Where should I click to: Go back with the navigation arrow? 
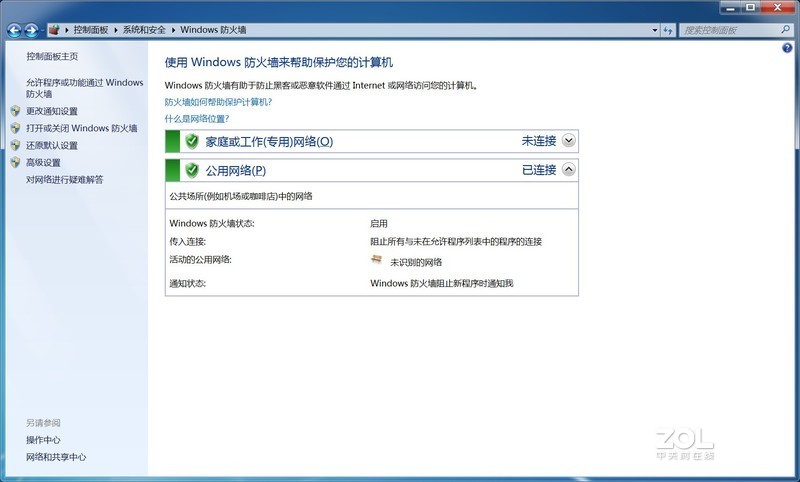point(14,31)
